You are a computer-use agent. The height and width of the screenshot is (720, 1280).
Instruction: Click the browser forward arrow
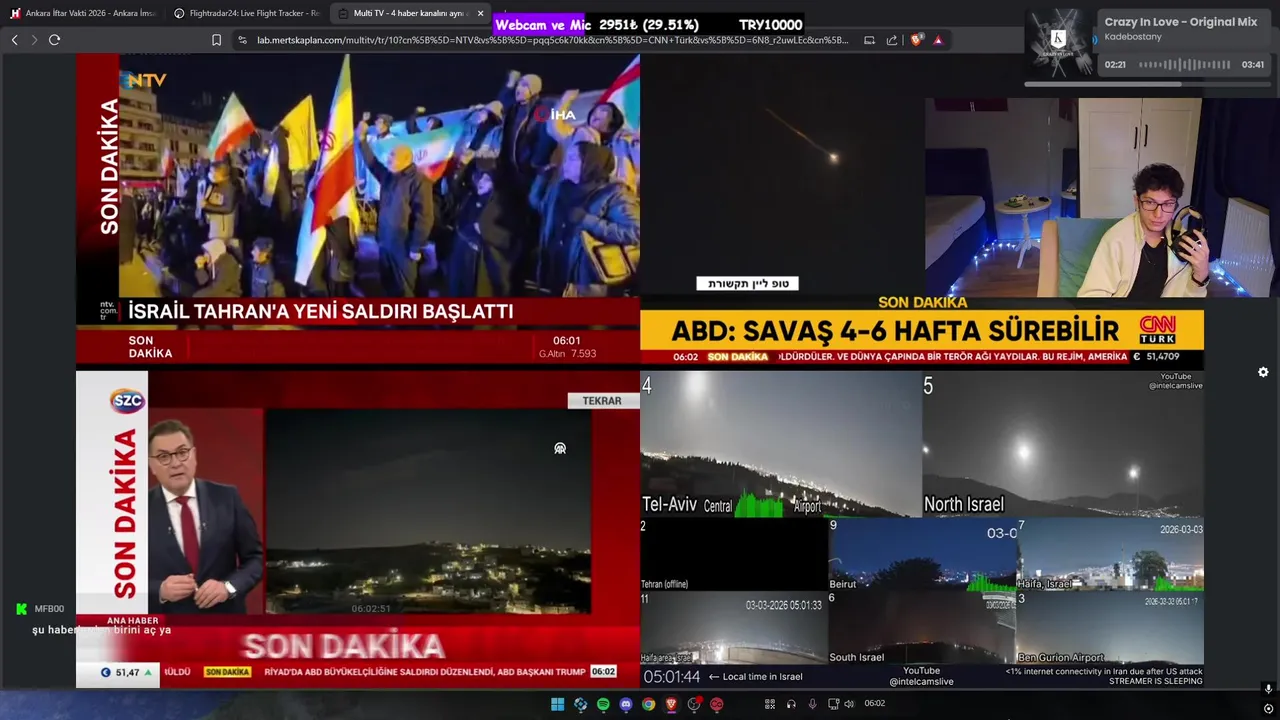point(34,40)
